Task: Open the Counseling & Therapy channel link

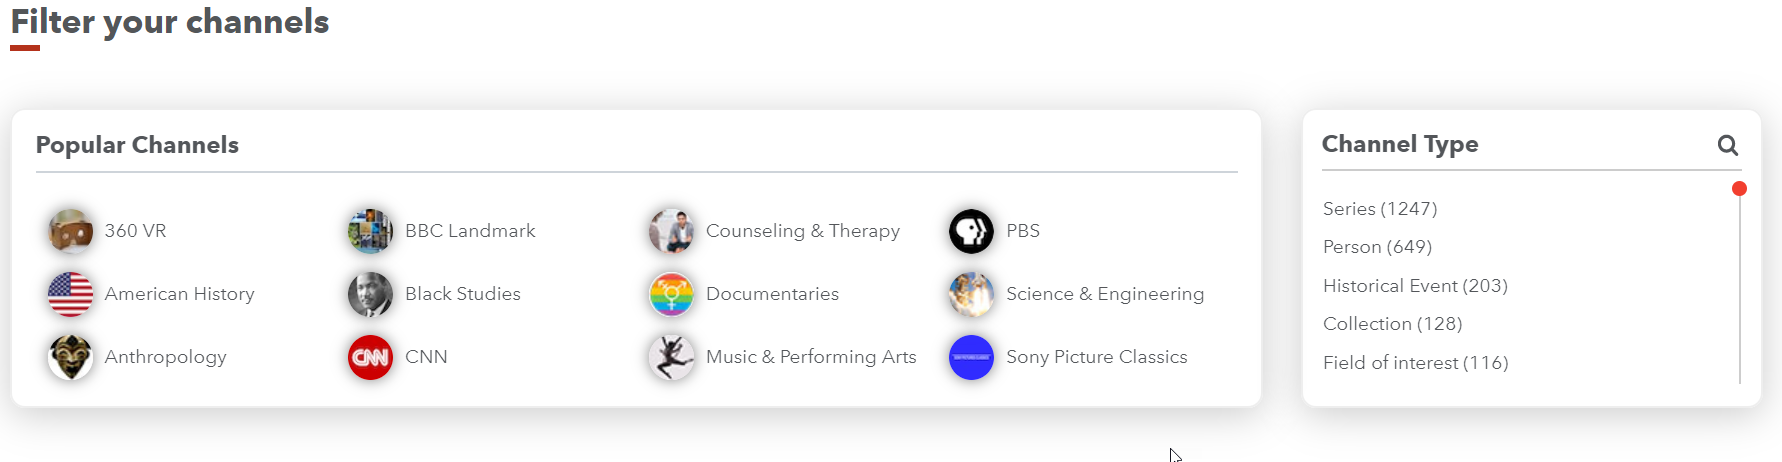Action: coord(802,231)
